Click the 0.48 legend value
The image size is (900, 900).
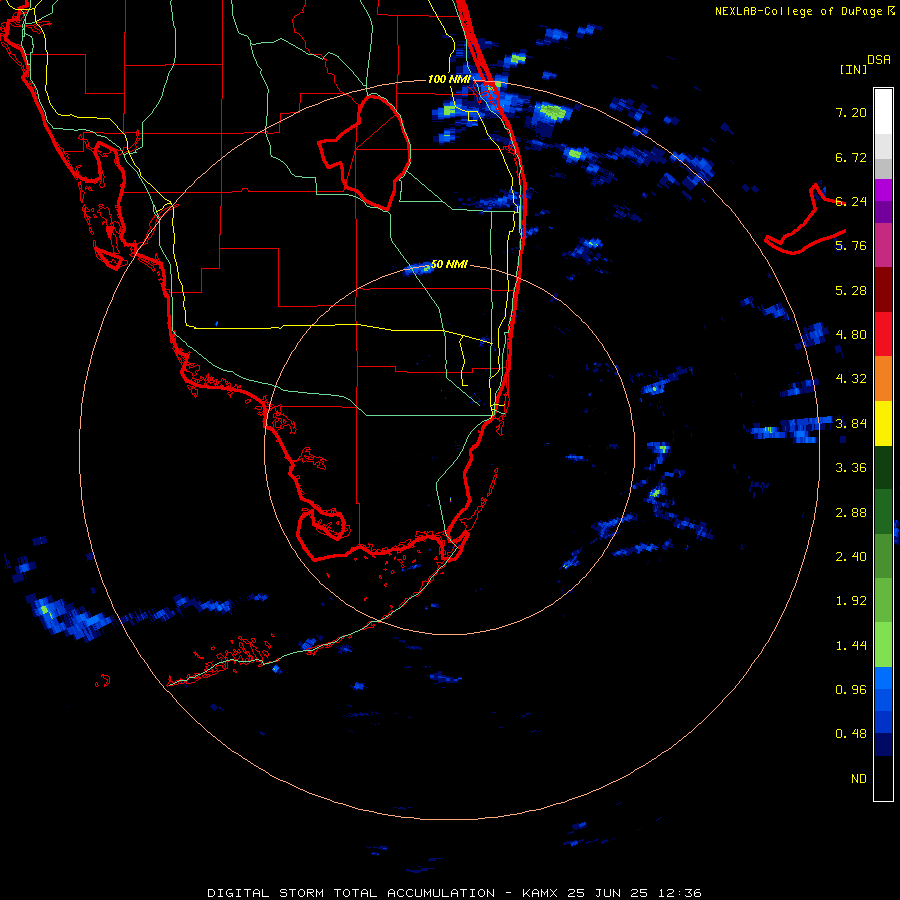click(851, 734)
